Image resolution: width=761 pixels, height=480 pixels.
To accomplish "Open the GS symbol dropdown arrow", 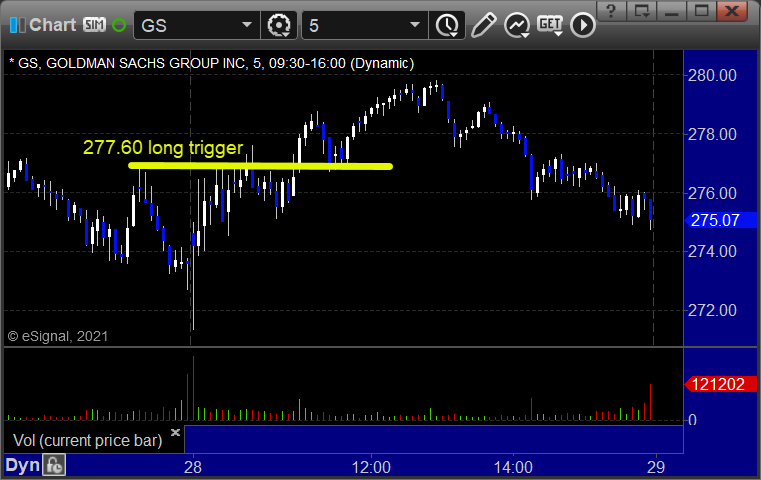I will [x=247, y=25].
